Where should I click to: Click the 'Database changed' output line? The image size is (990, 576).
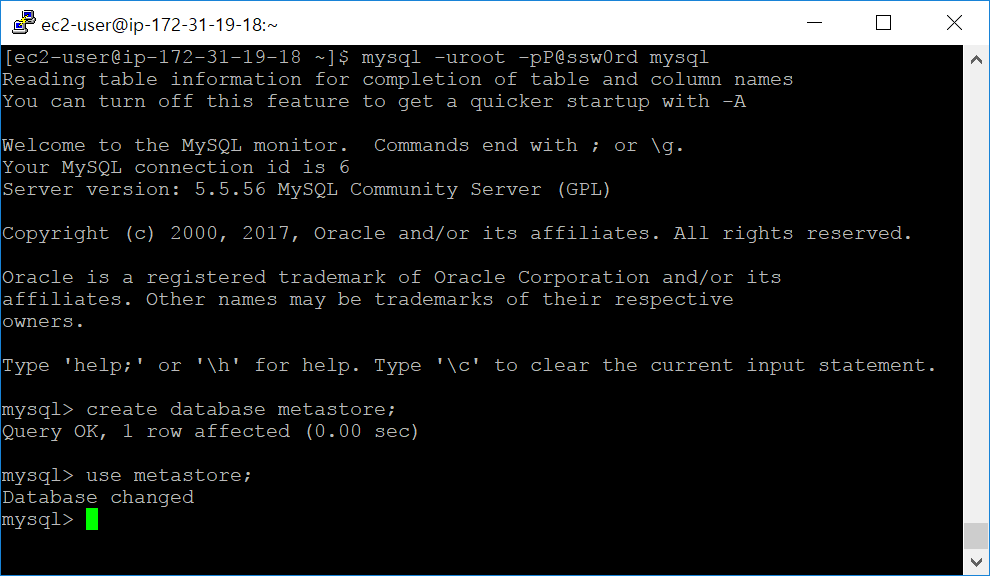point(98,498)
